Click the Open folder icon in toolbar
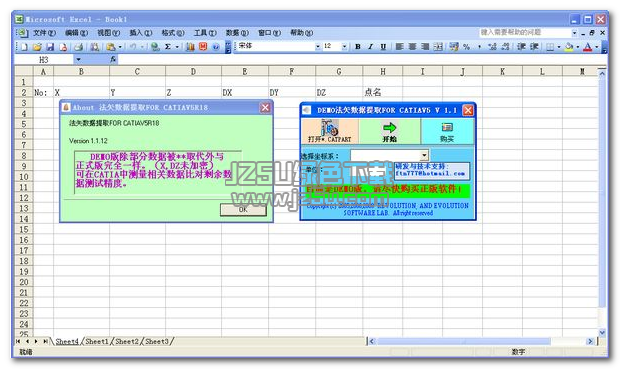The width and height of the screenshot is (620, 369). (37, 47)
